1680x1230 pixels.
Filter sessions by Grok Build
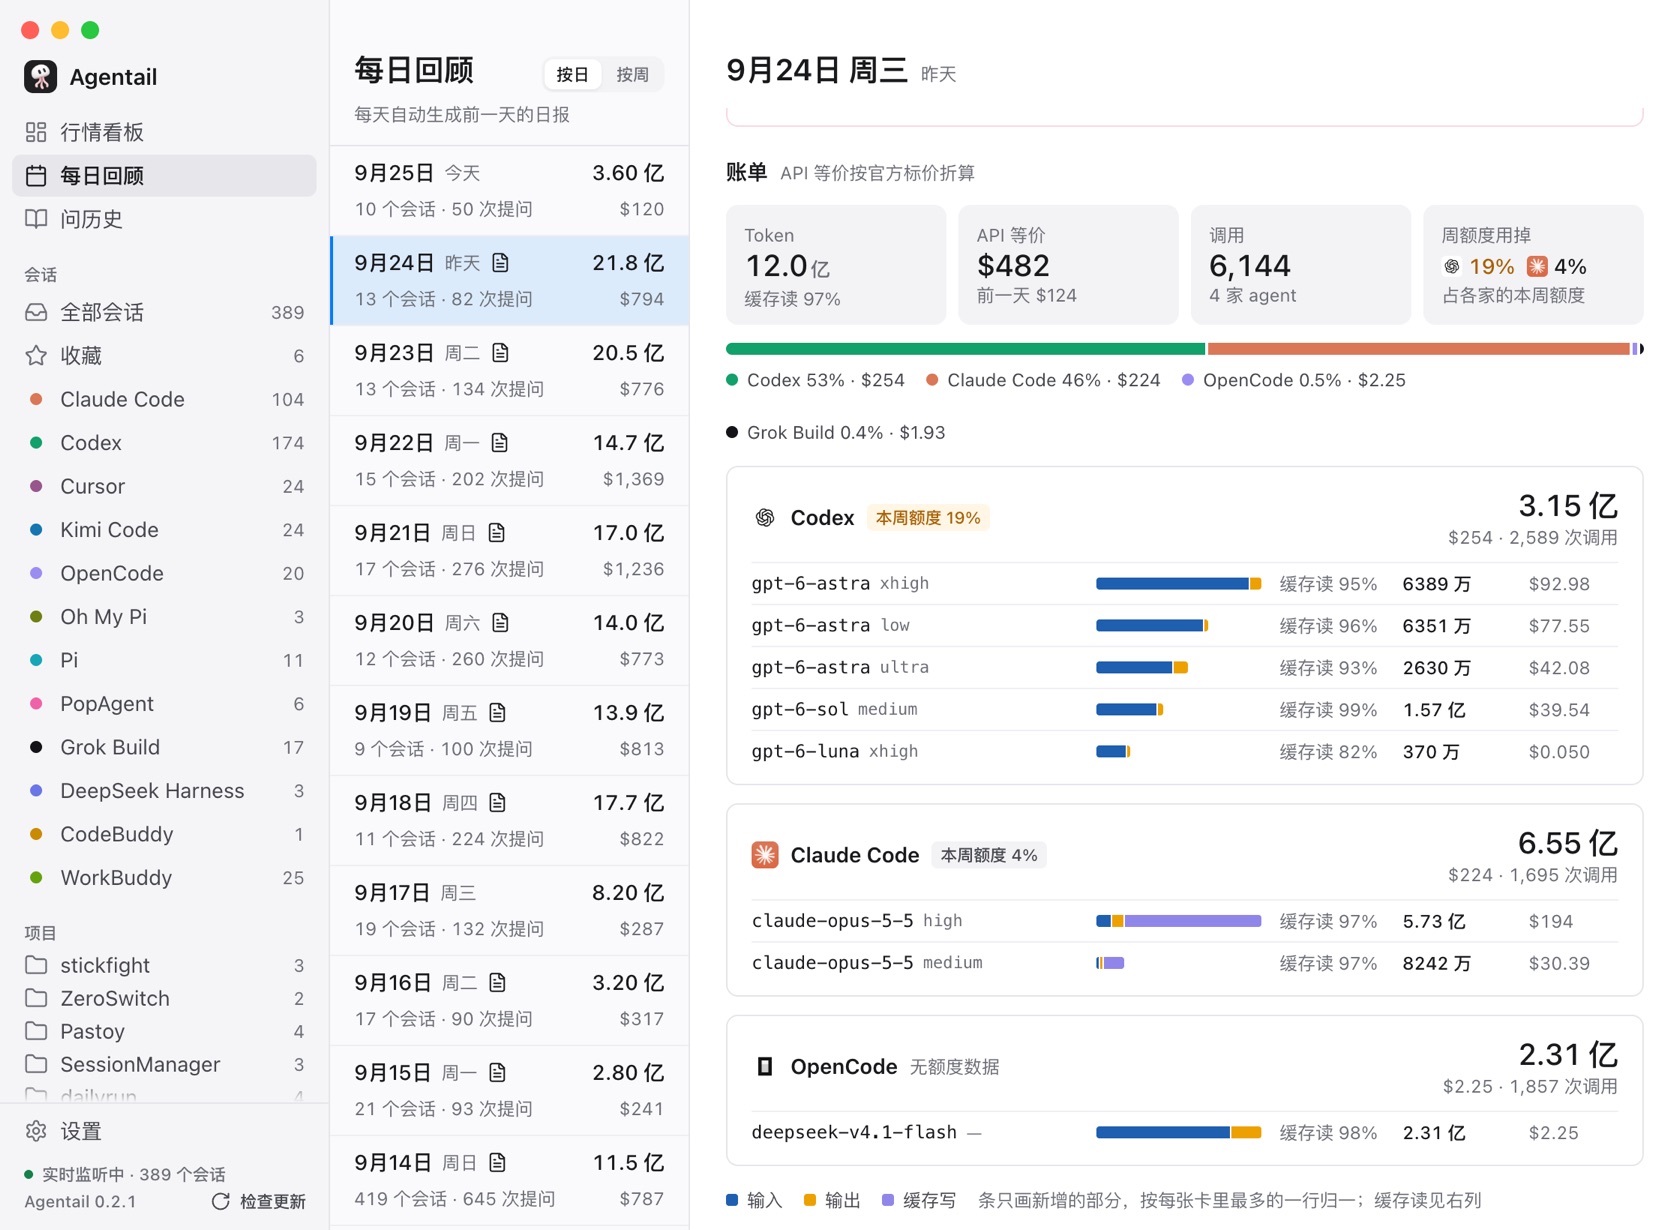pos(164,747)
